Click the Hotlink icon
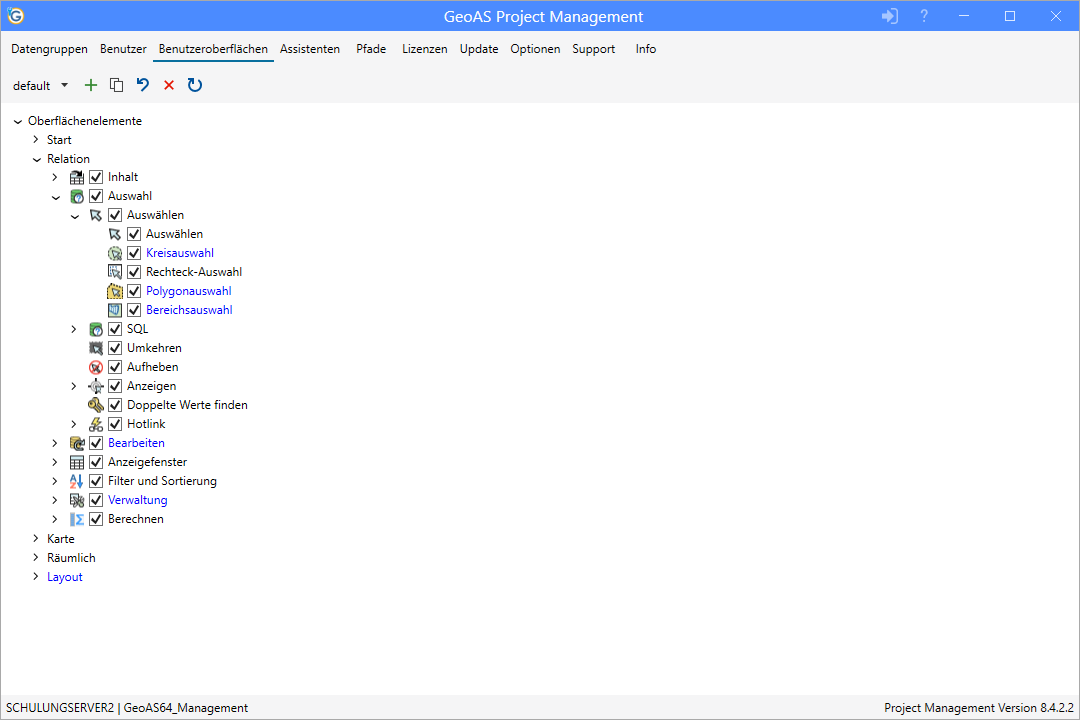This screenshot has width=1080, height=720. tap(96, 424)
